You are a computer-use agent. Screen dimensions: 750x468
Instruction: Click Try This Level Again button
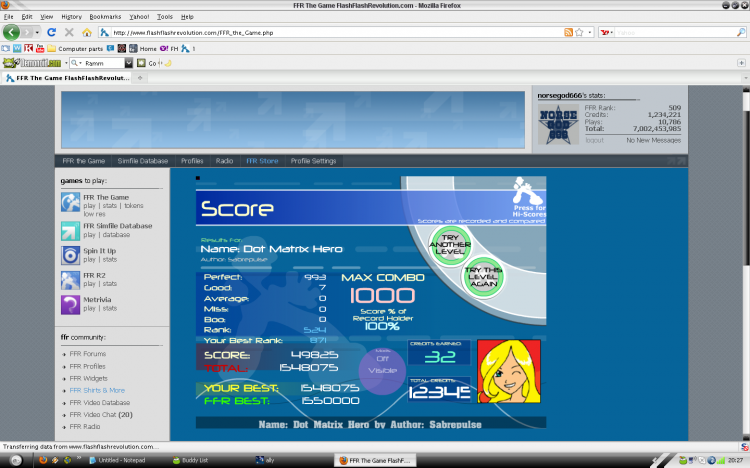click(483, 277)
